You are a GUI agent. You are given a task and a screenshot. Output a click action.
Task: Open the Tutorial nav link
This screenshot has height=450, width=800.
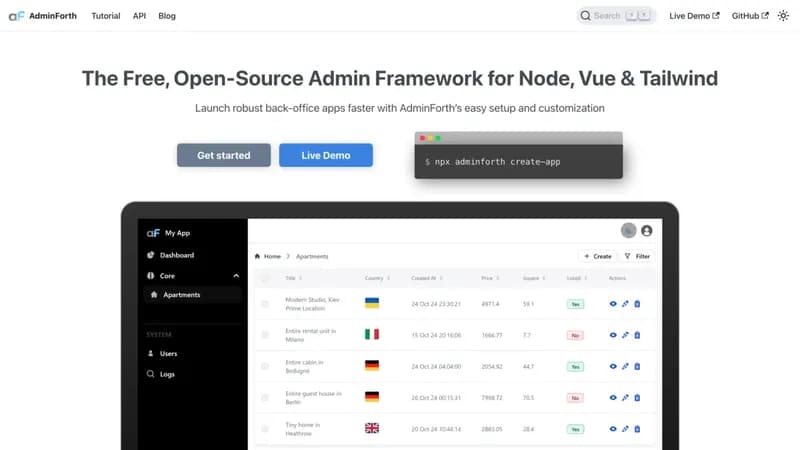pyautogui.click(x=106, y=16)
